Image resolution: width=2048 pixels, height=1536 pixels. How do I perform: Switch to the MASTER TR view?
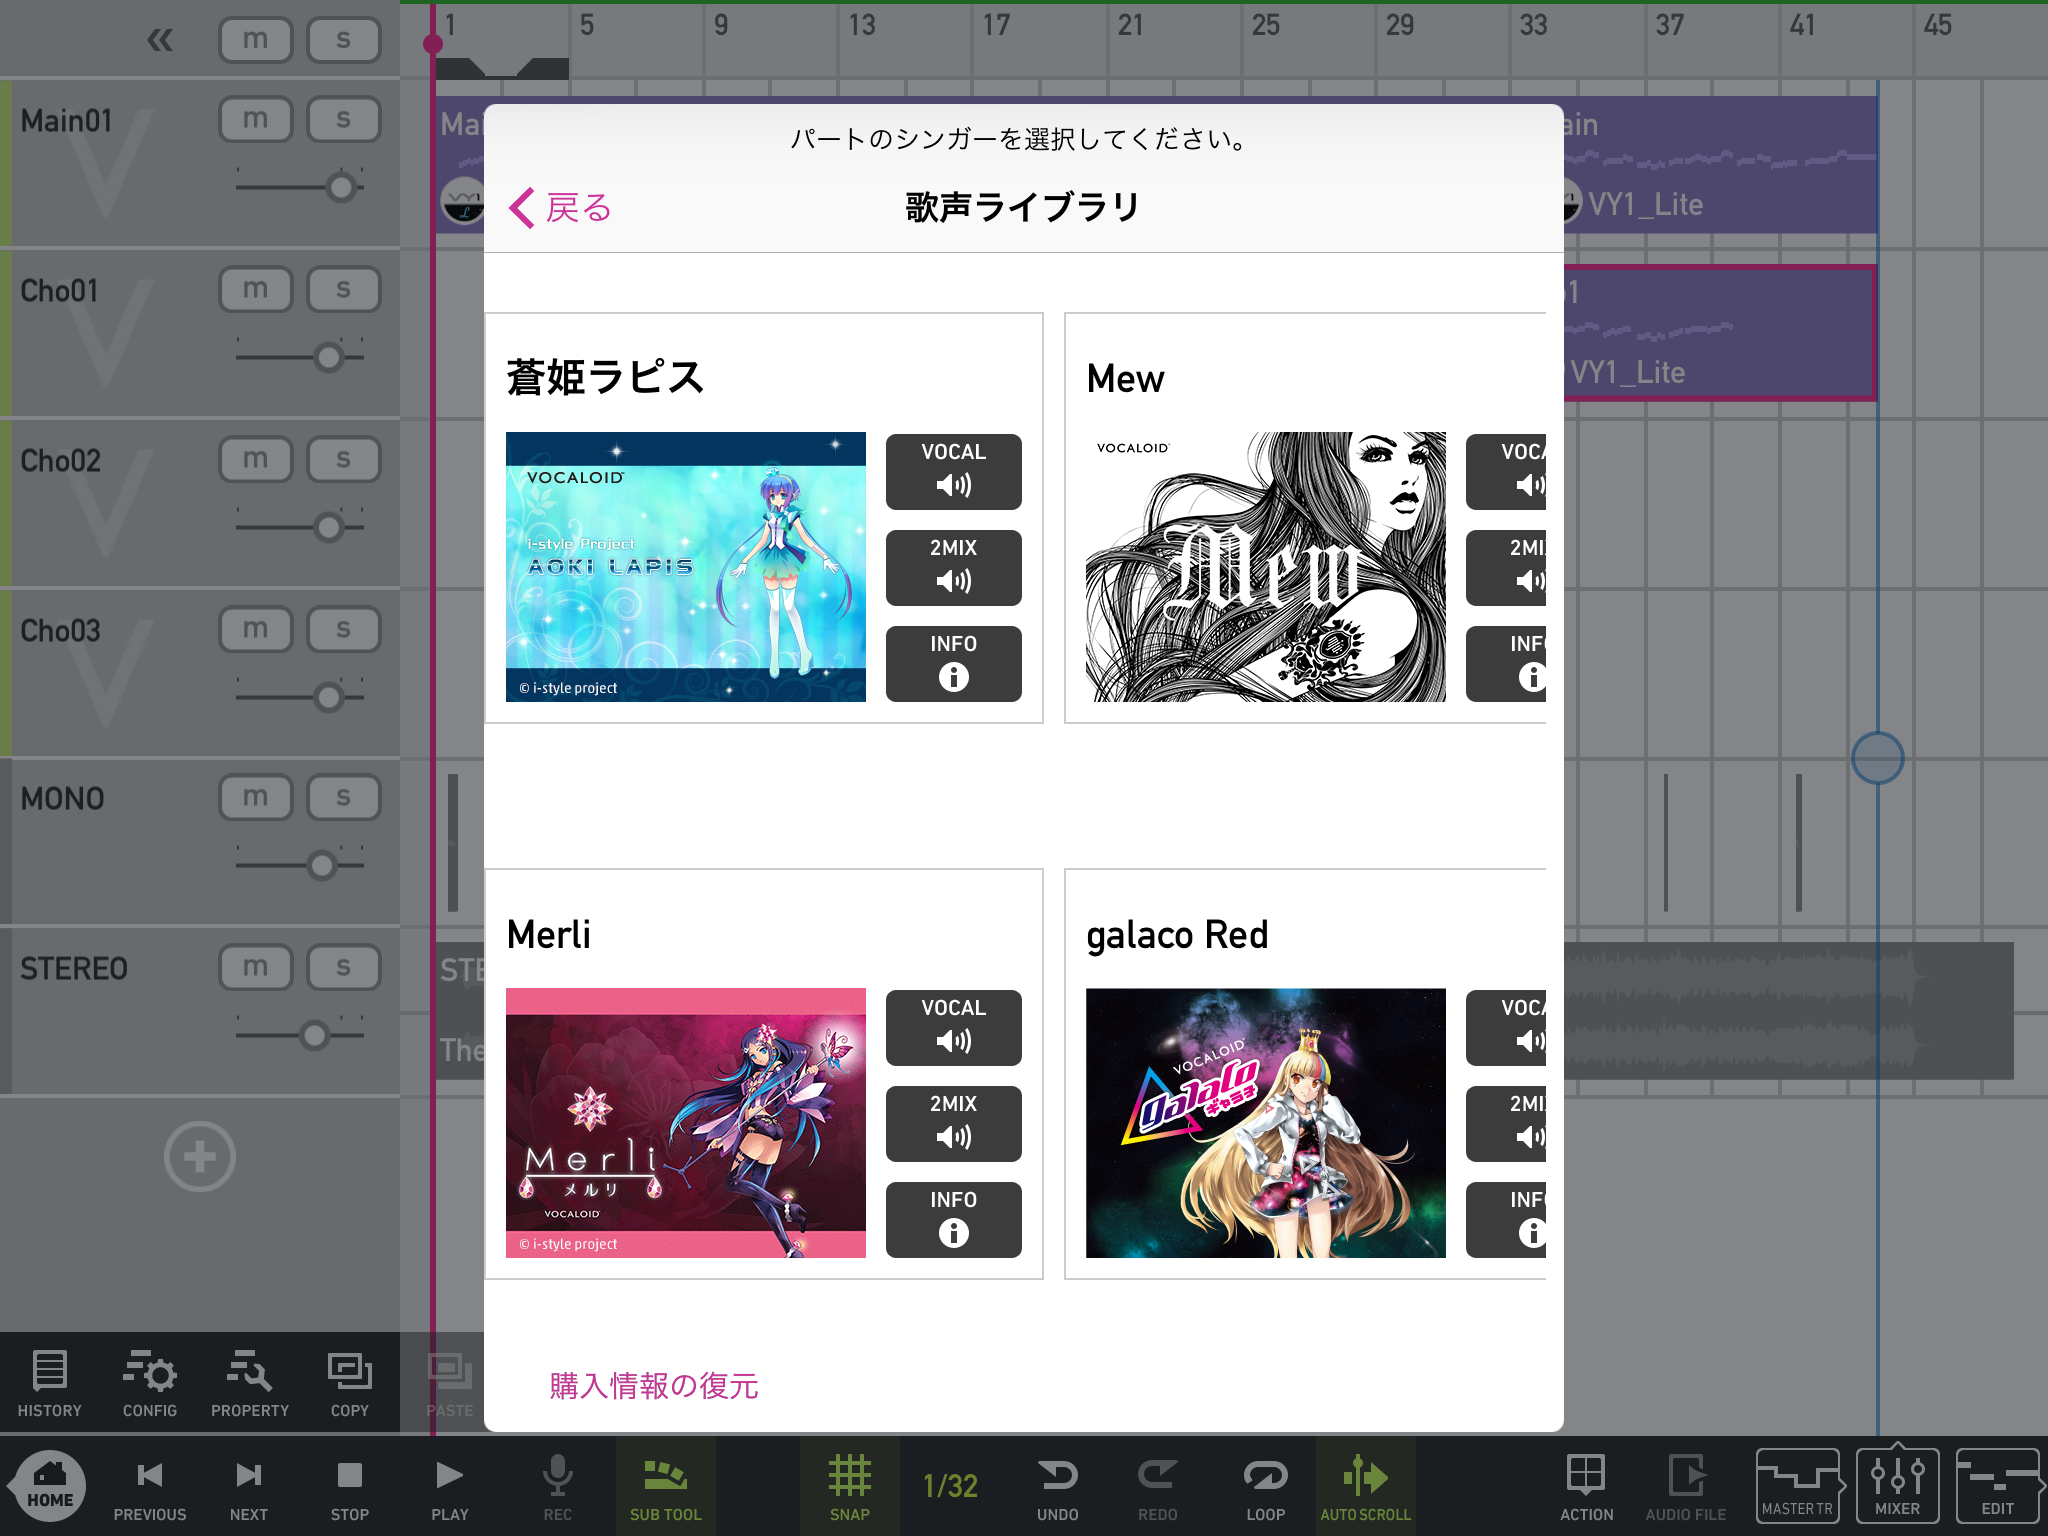[1798, 1486]
